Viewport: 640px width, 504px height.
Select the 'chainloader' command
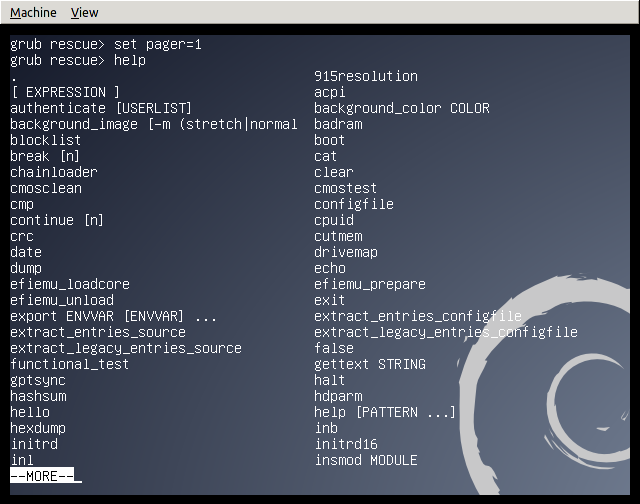tap(53, 172)
